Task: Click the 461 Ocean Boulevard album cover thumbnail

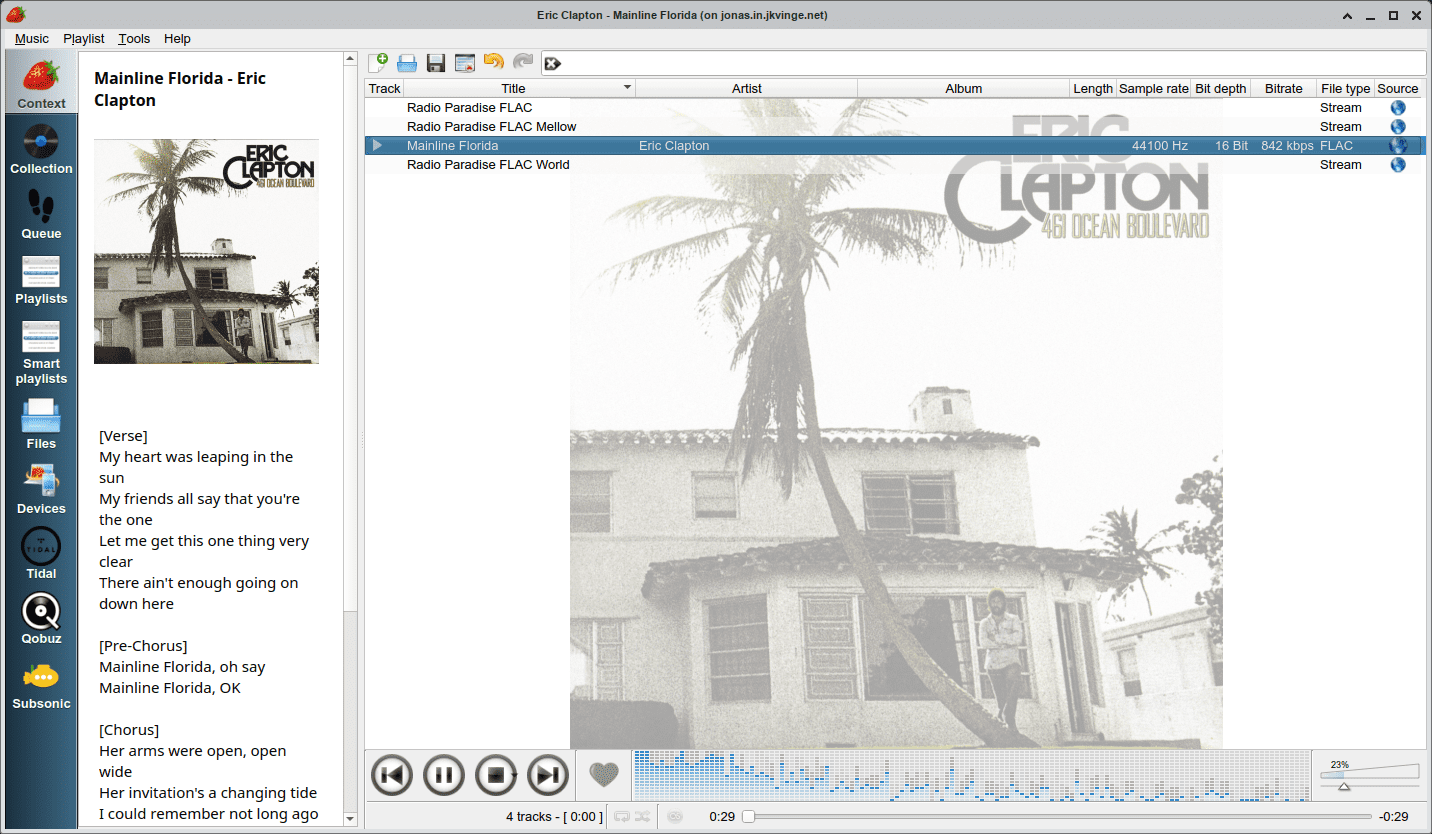Action: [x=206, y=251]
